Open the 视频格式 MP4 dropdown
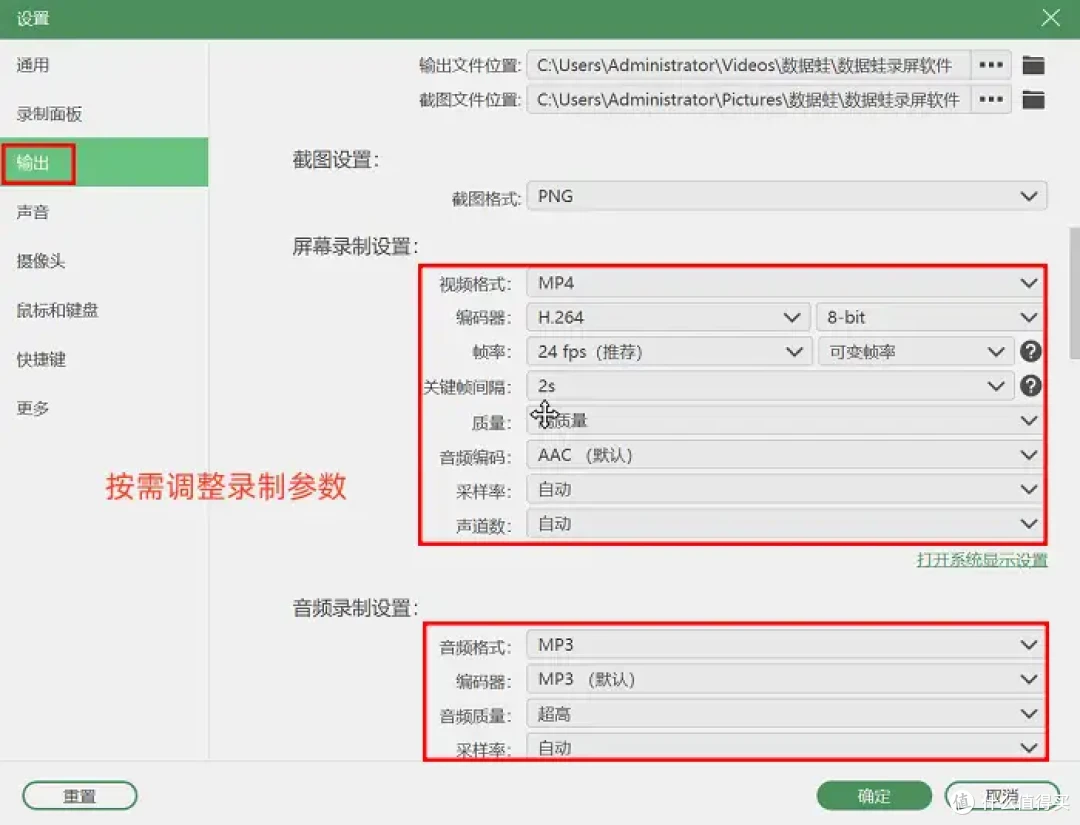This screenshot has height=825, width=1080. point(787,283)
